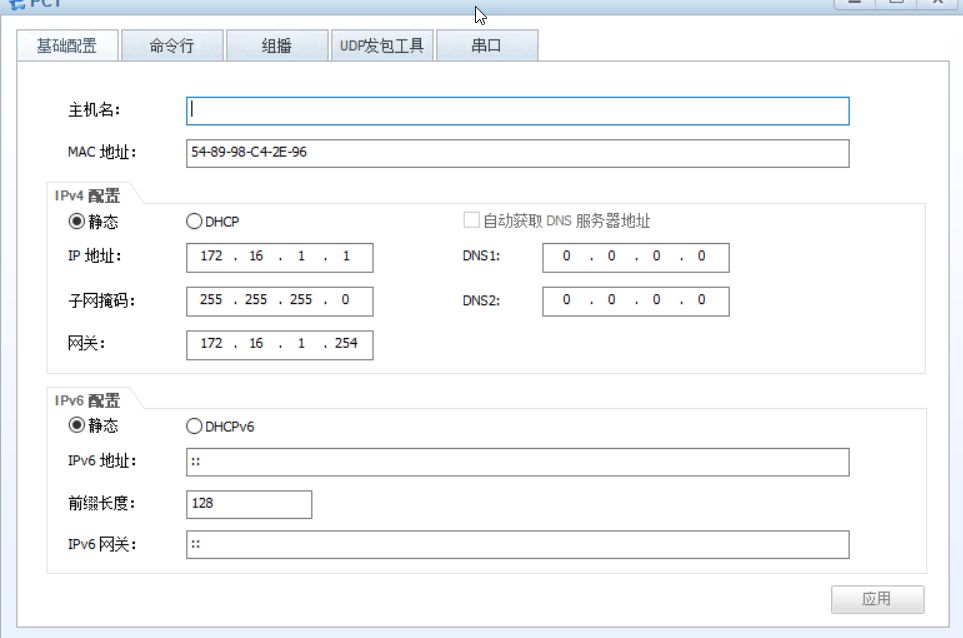Select the IPv6 静态 radio button
Image resolution: width=963 pixels, height=638 pixels.
coord(76,426)
